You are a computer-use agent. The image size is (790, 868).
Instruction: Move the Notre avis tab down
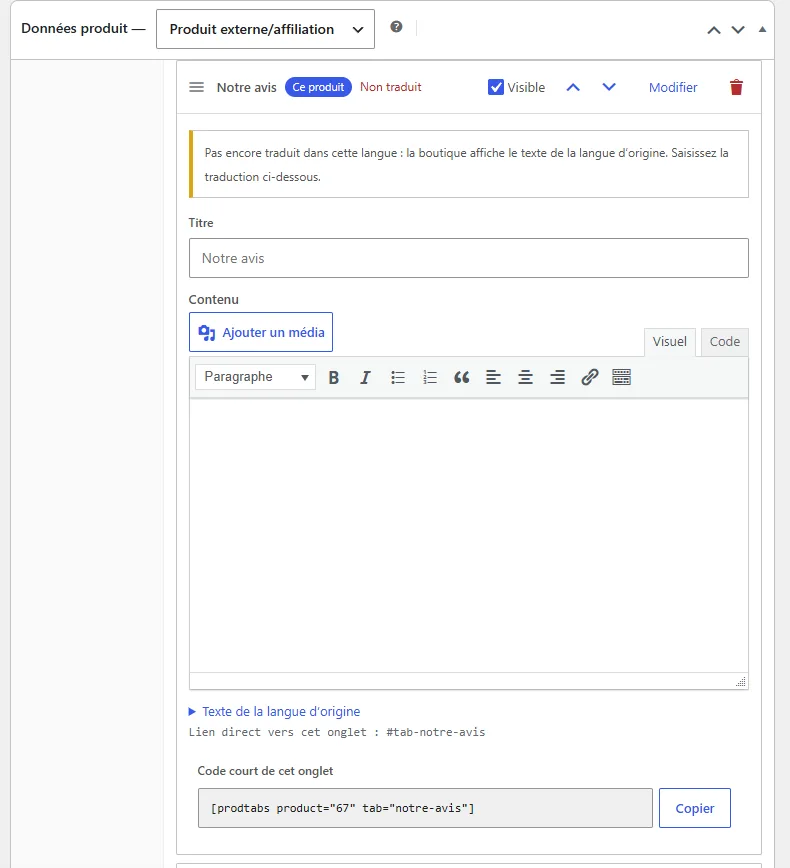(x=609, y=87)
